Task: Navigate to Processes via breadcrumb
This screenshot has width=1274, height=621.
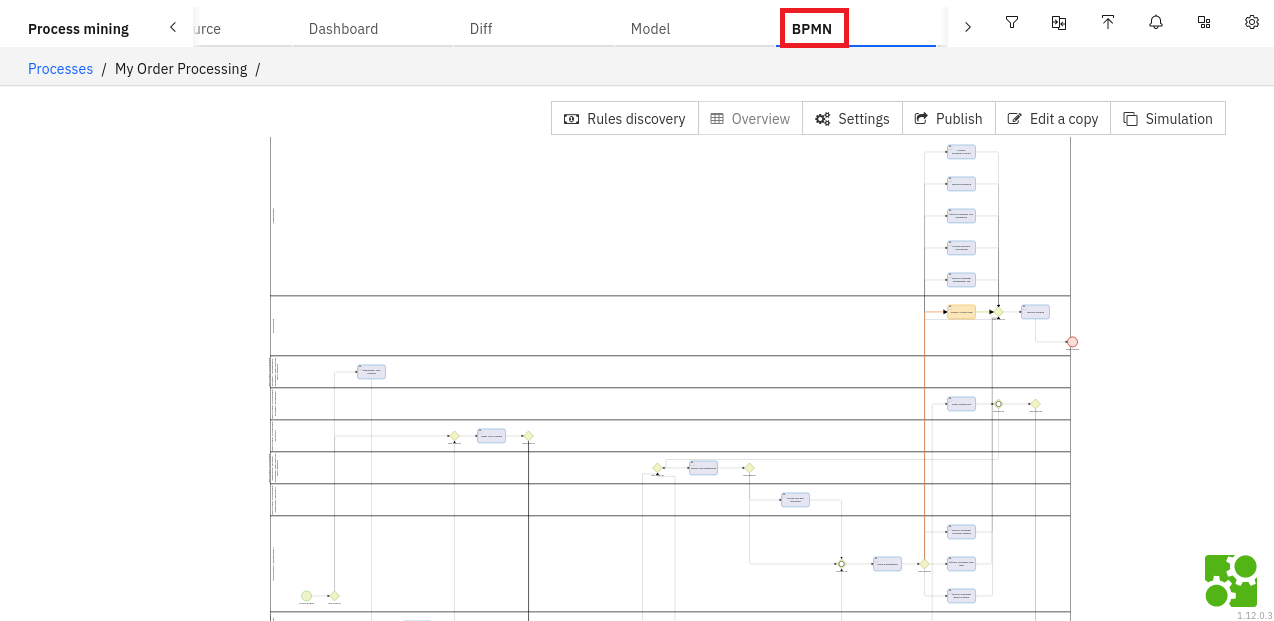Action: 60,68
